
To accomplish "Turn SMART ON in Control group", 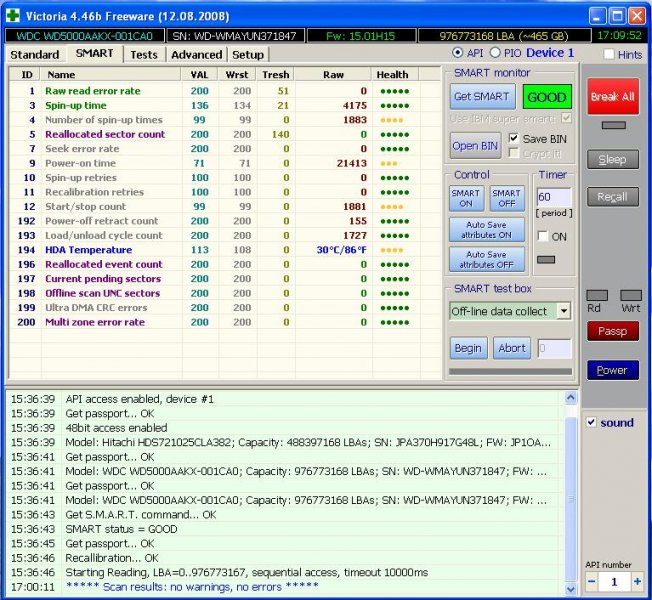I will pos(466,198).
